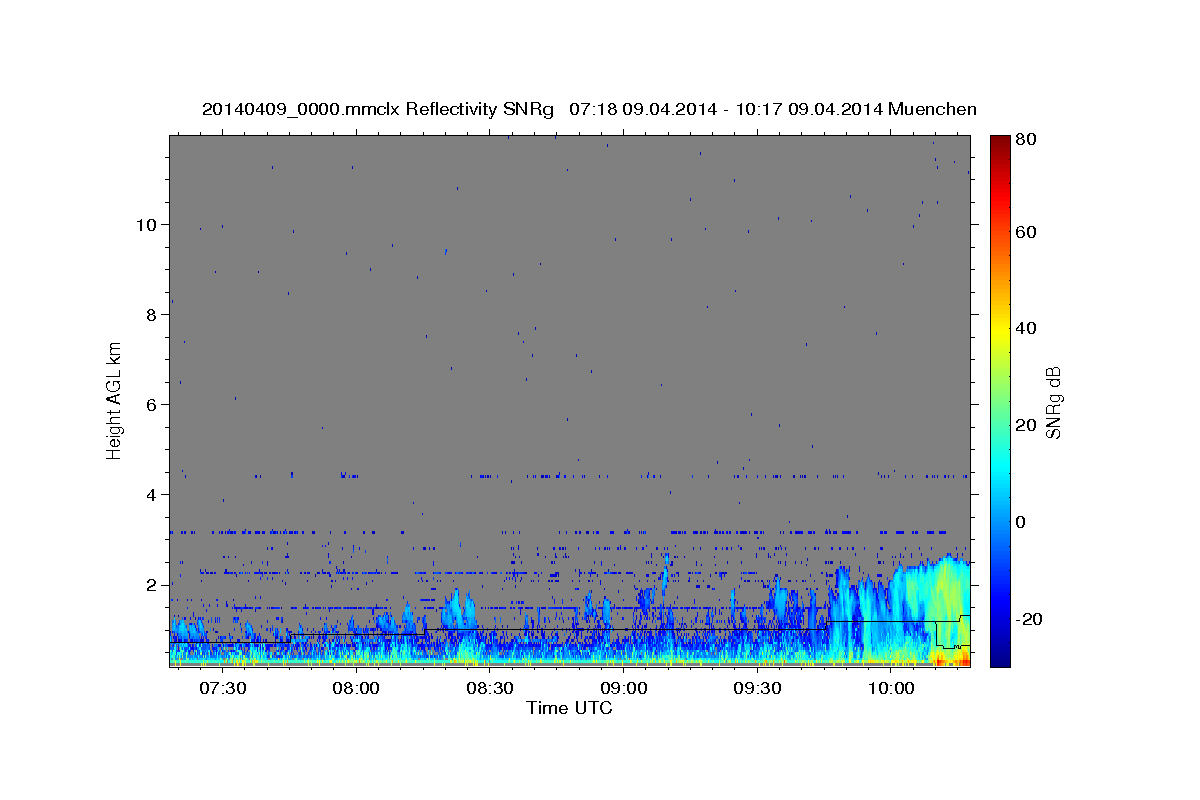
Task: Click the colorbar value 20
Action: pos(1025,425)
